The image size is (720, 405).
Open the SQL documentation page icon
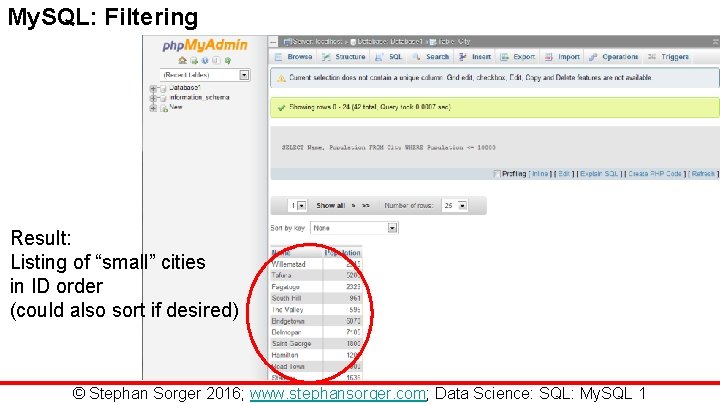tap(216, 60)
